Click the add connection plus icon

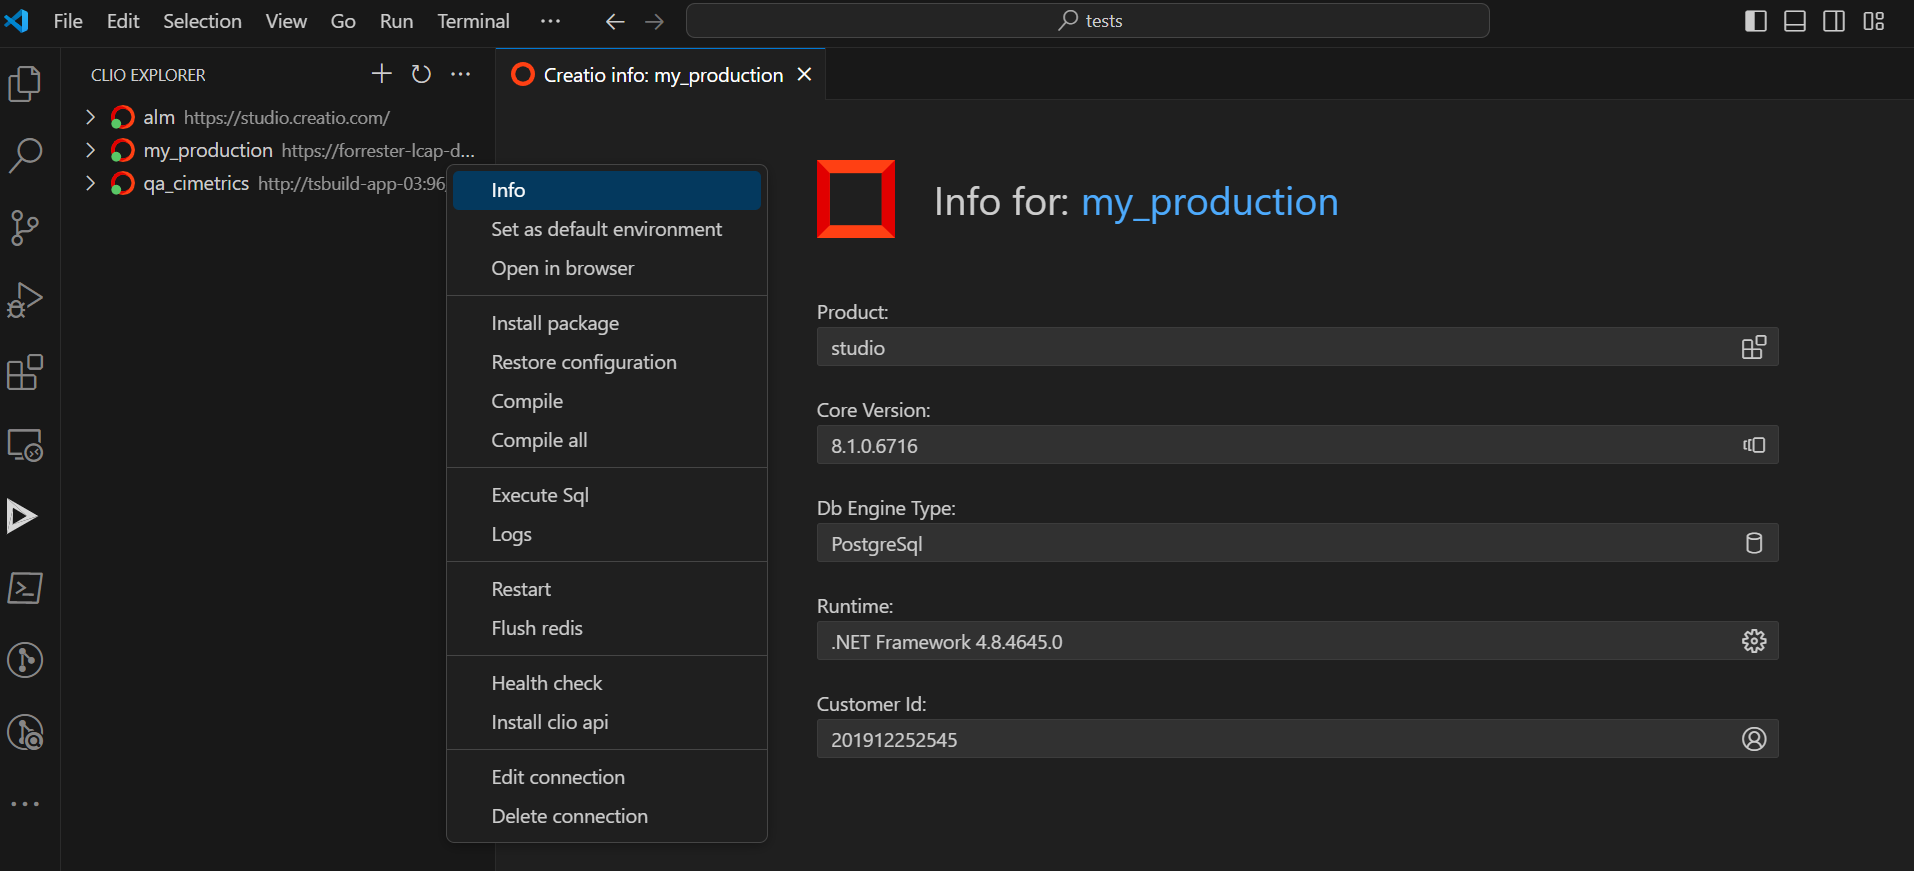381,74
